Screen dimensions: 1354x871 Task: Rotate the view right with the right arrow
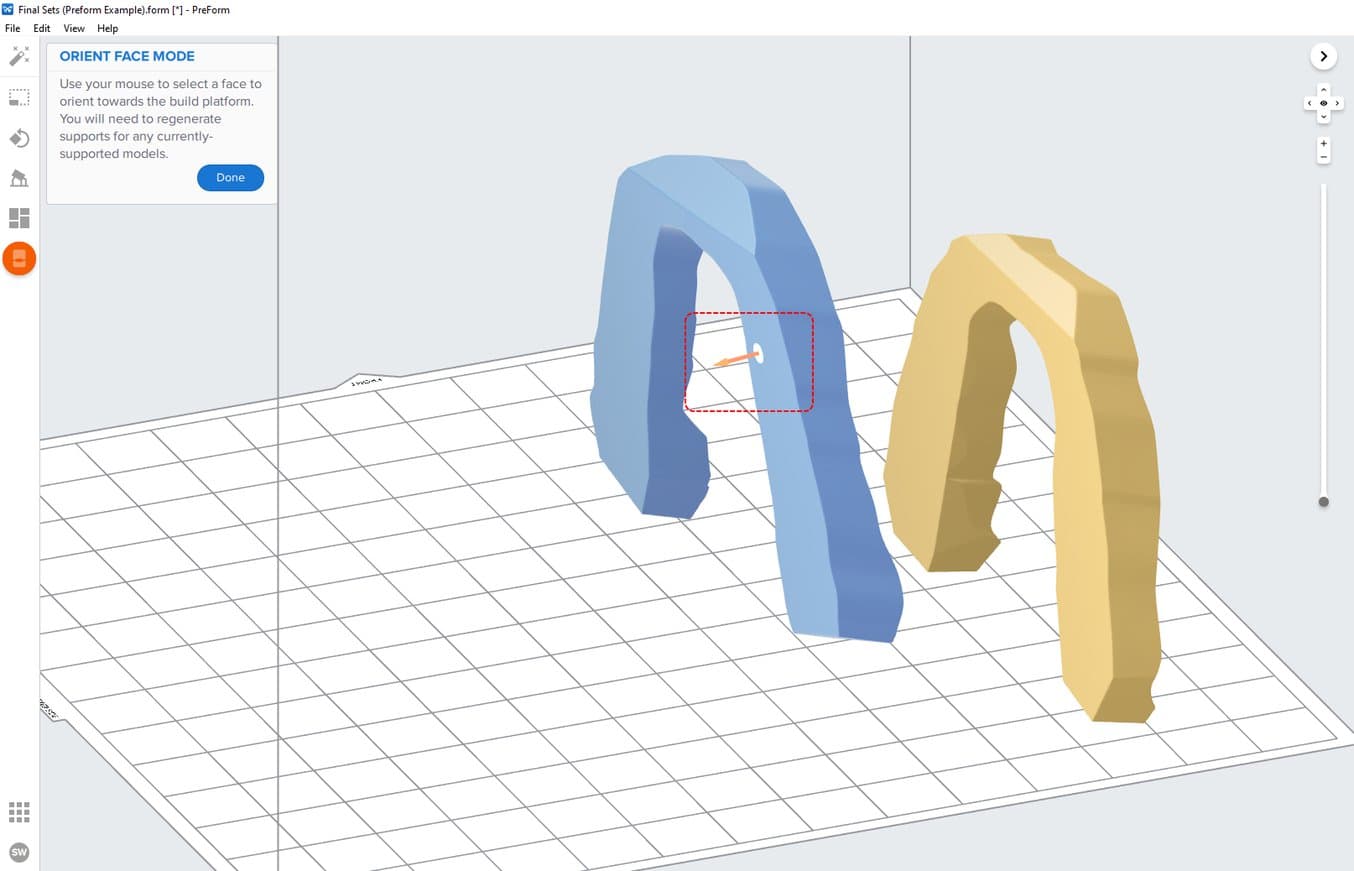tap(1338, 104)
